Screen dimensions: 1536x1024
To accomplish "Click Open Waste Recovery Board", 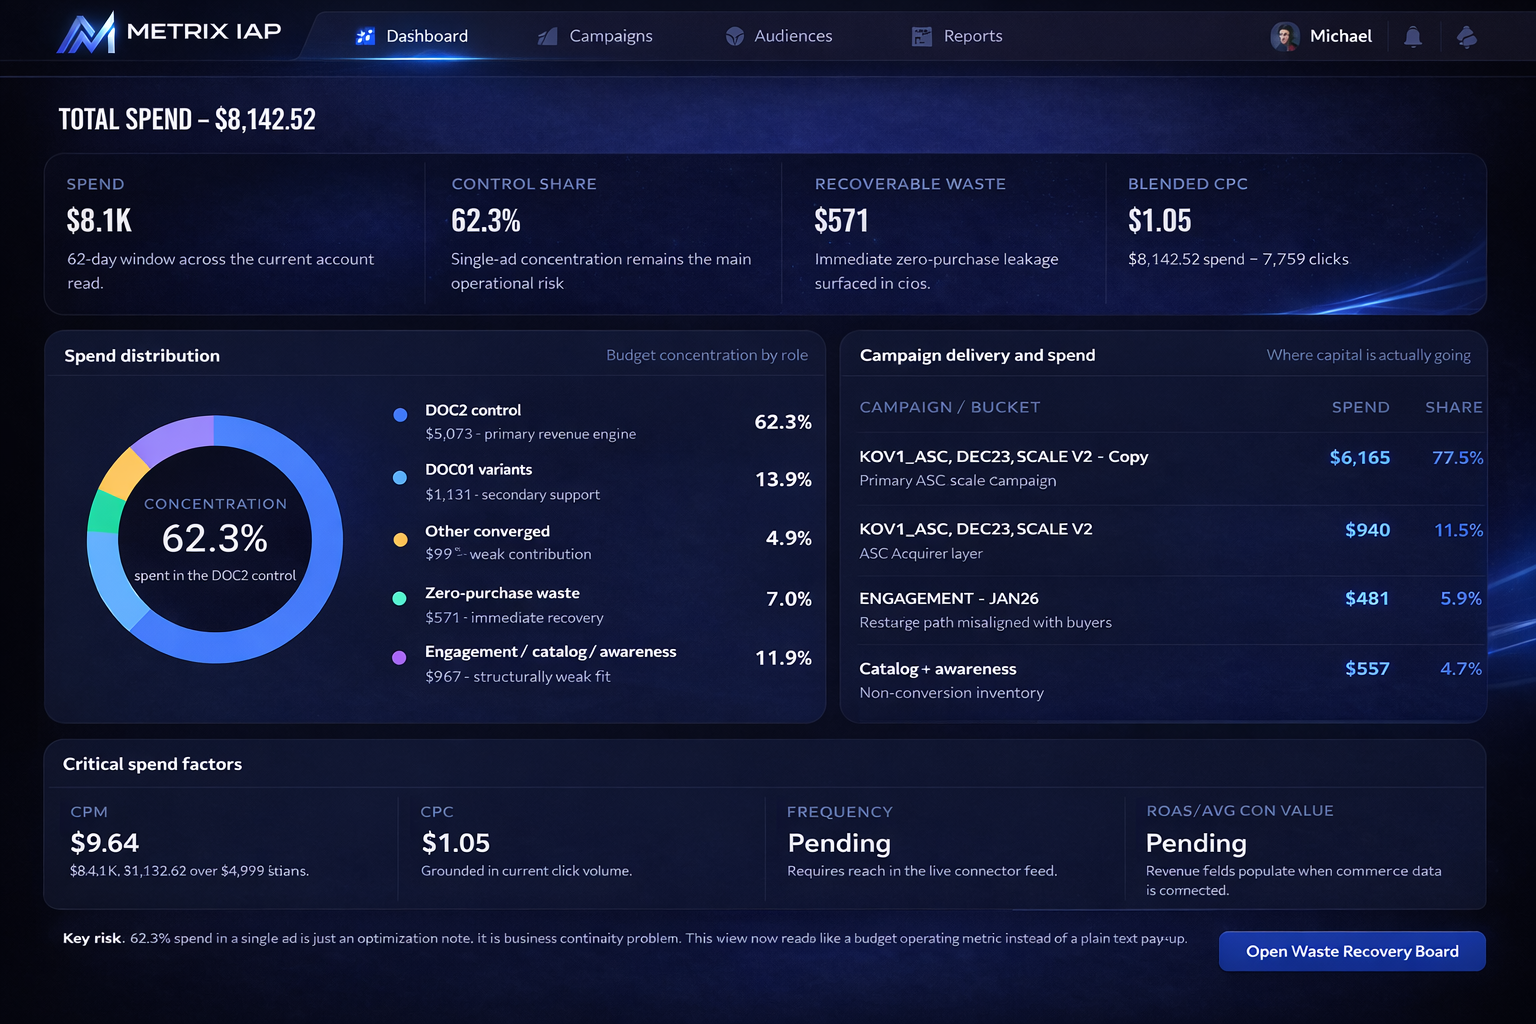I will (x=1351, y=951).
